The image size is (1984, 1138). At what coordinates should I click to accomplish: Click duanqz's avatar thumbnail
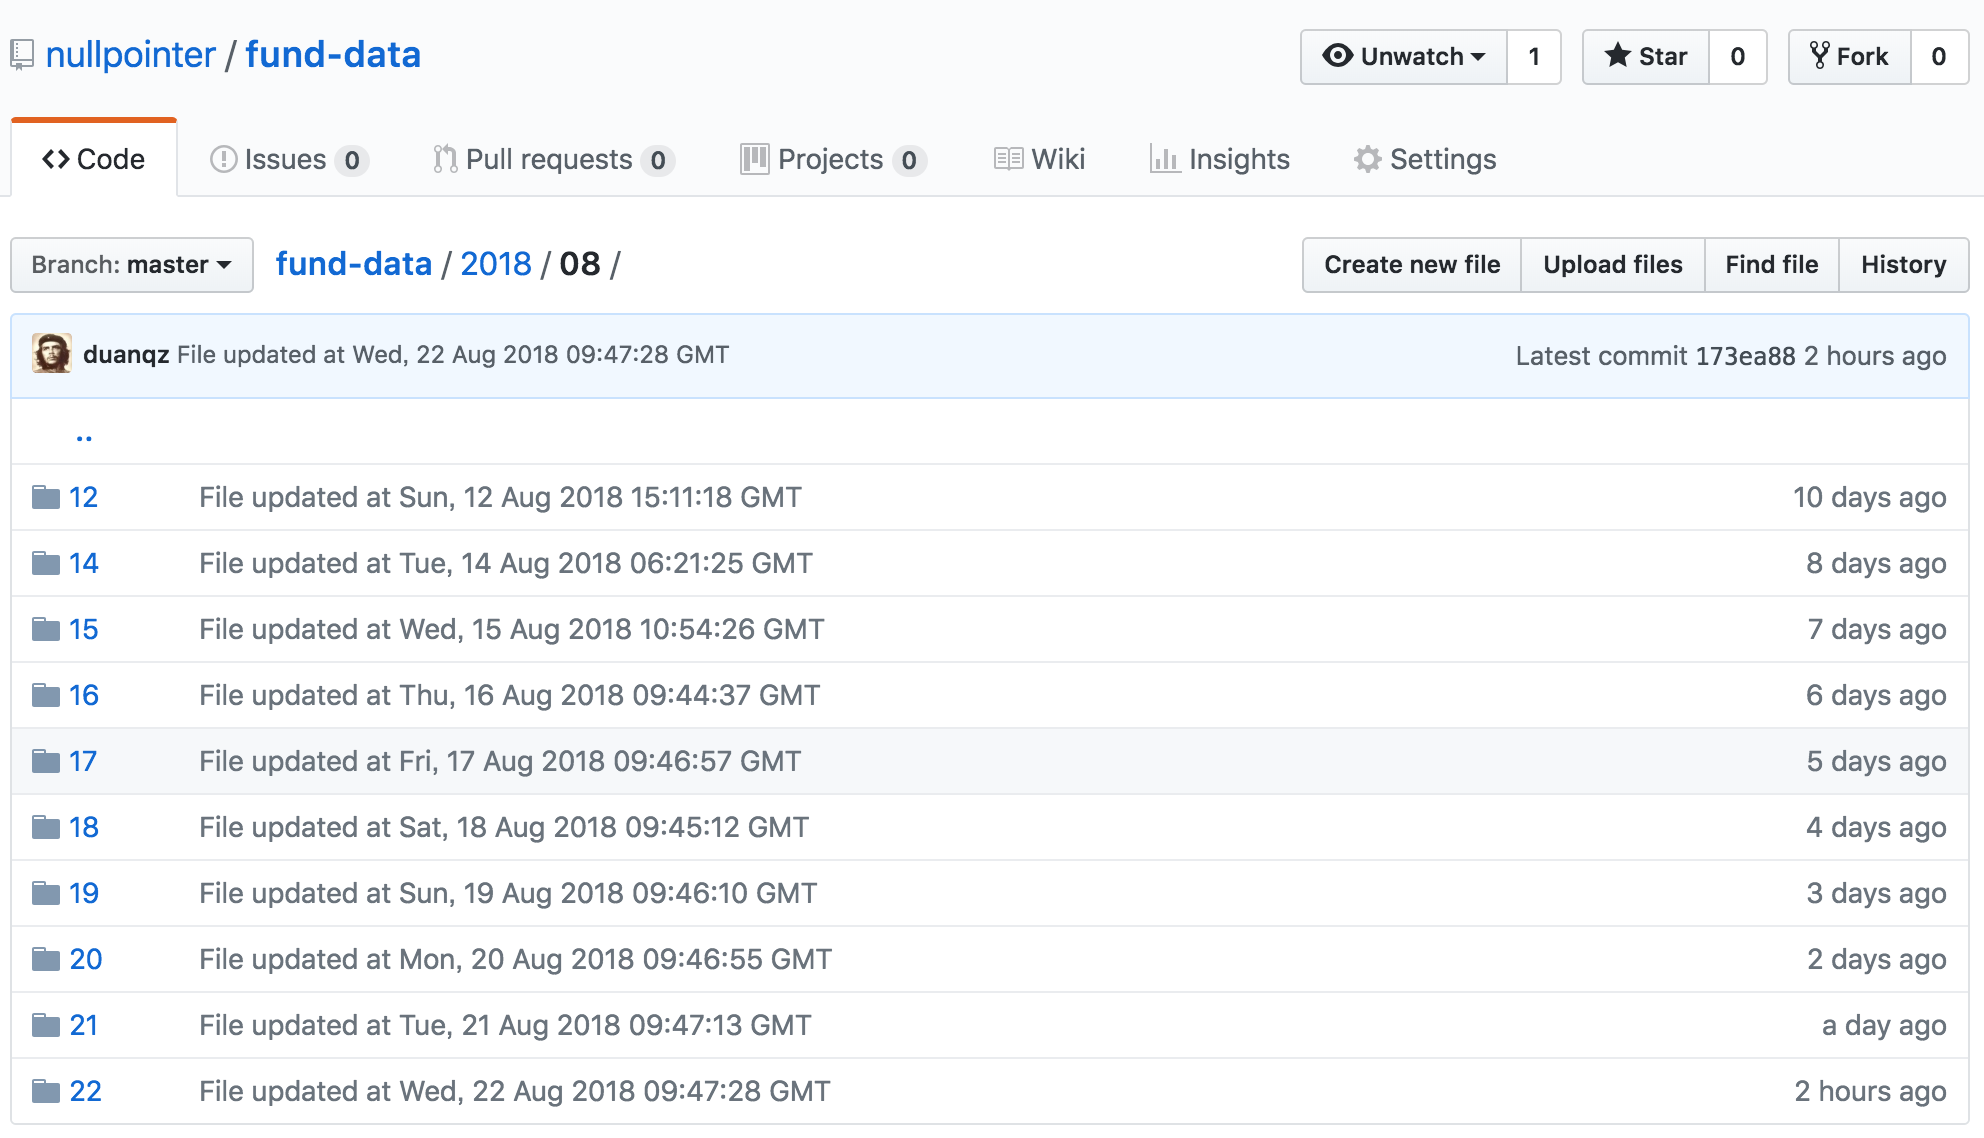[x=52, y=354]
